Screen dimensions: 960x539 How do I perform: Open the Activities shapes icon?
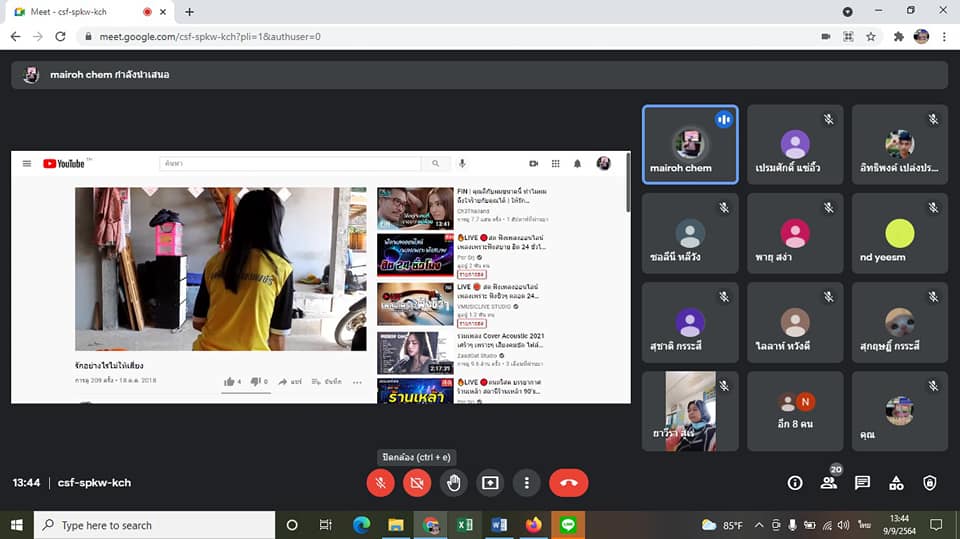[x=896, y=483]
